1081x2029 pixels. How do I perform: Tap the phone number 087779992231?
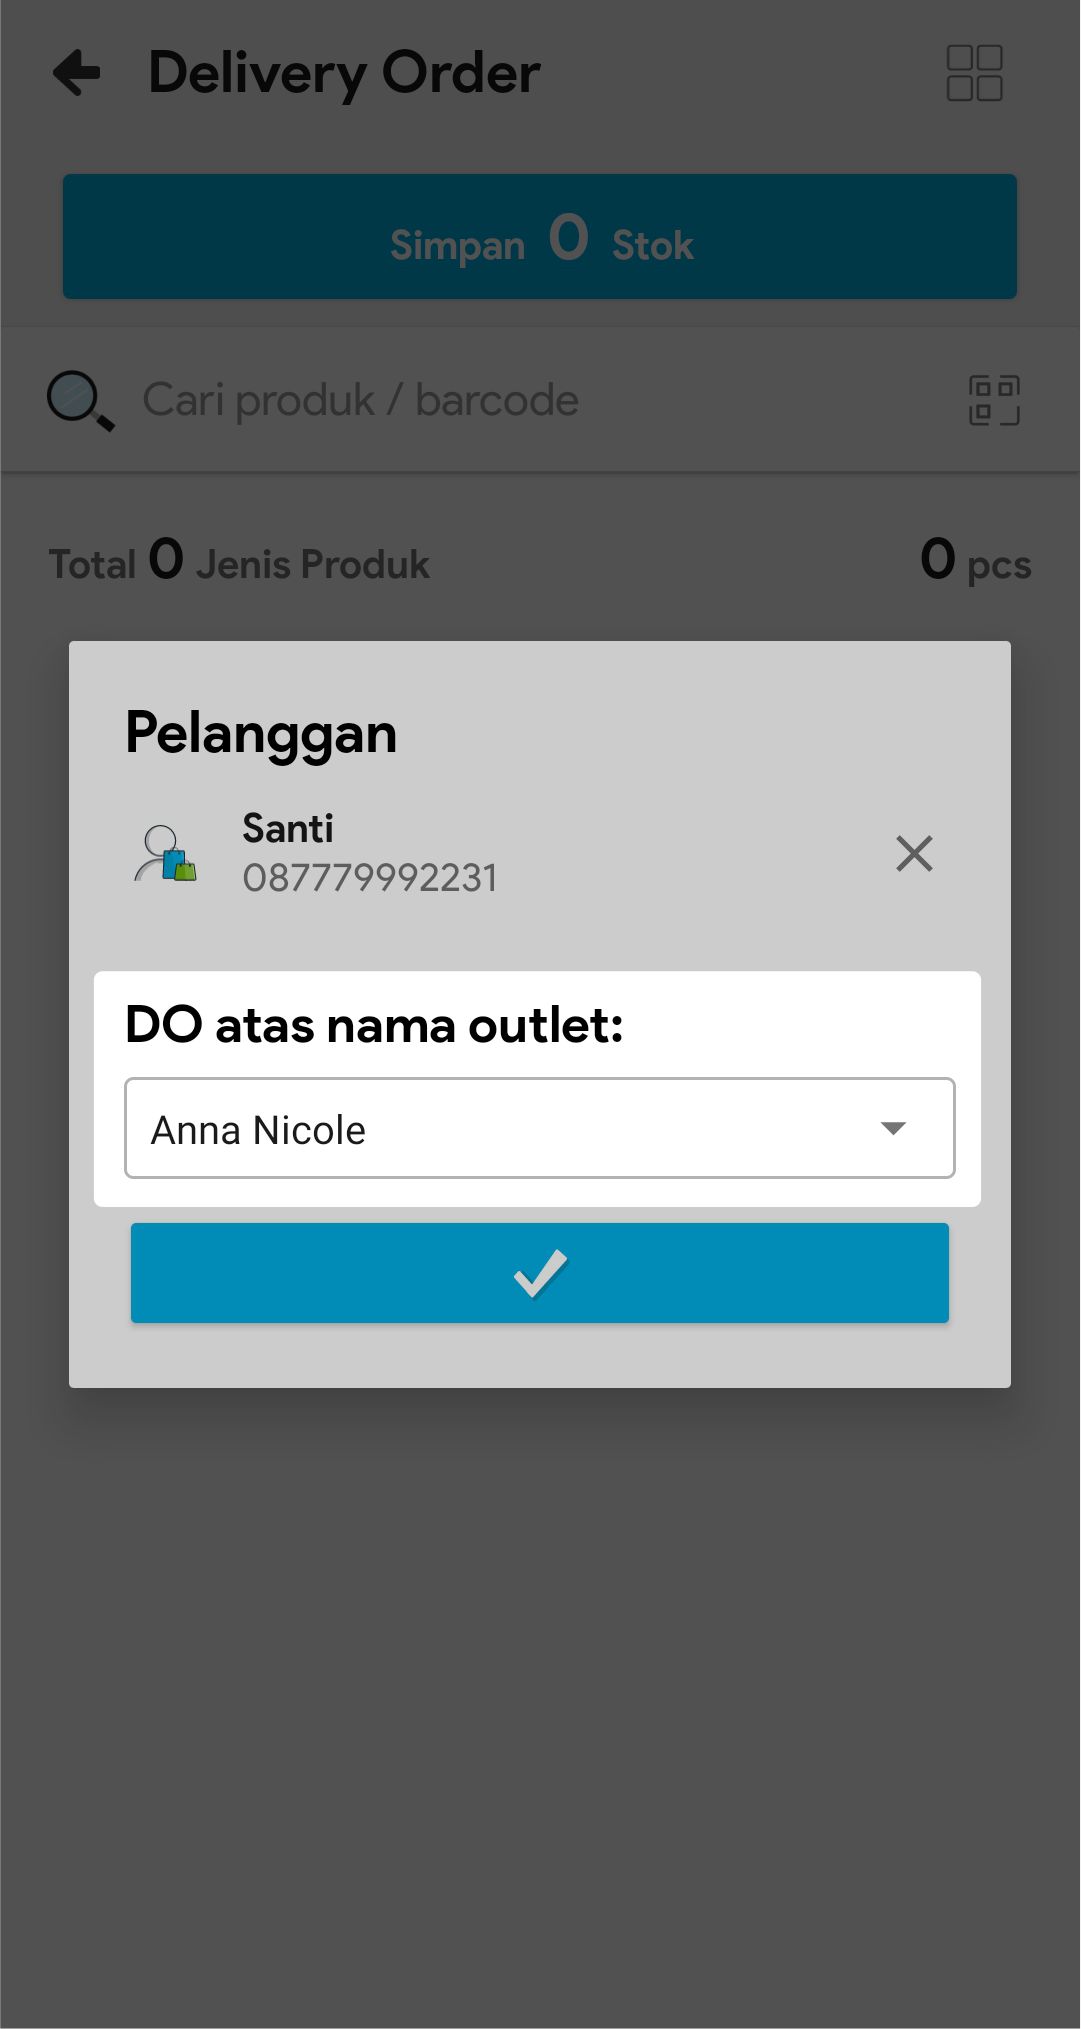[370, 878]
